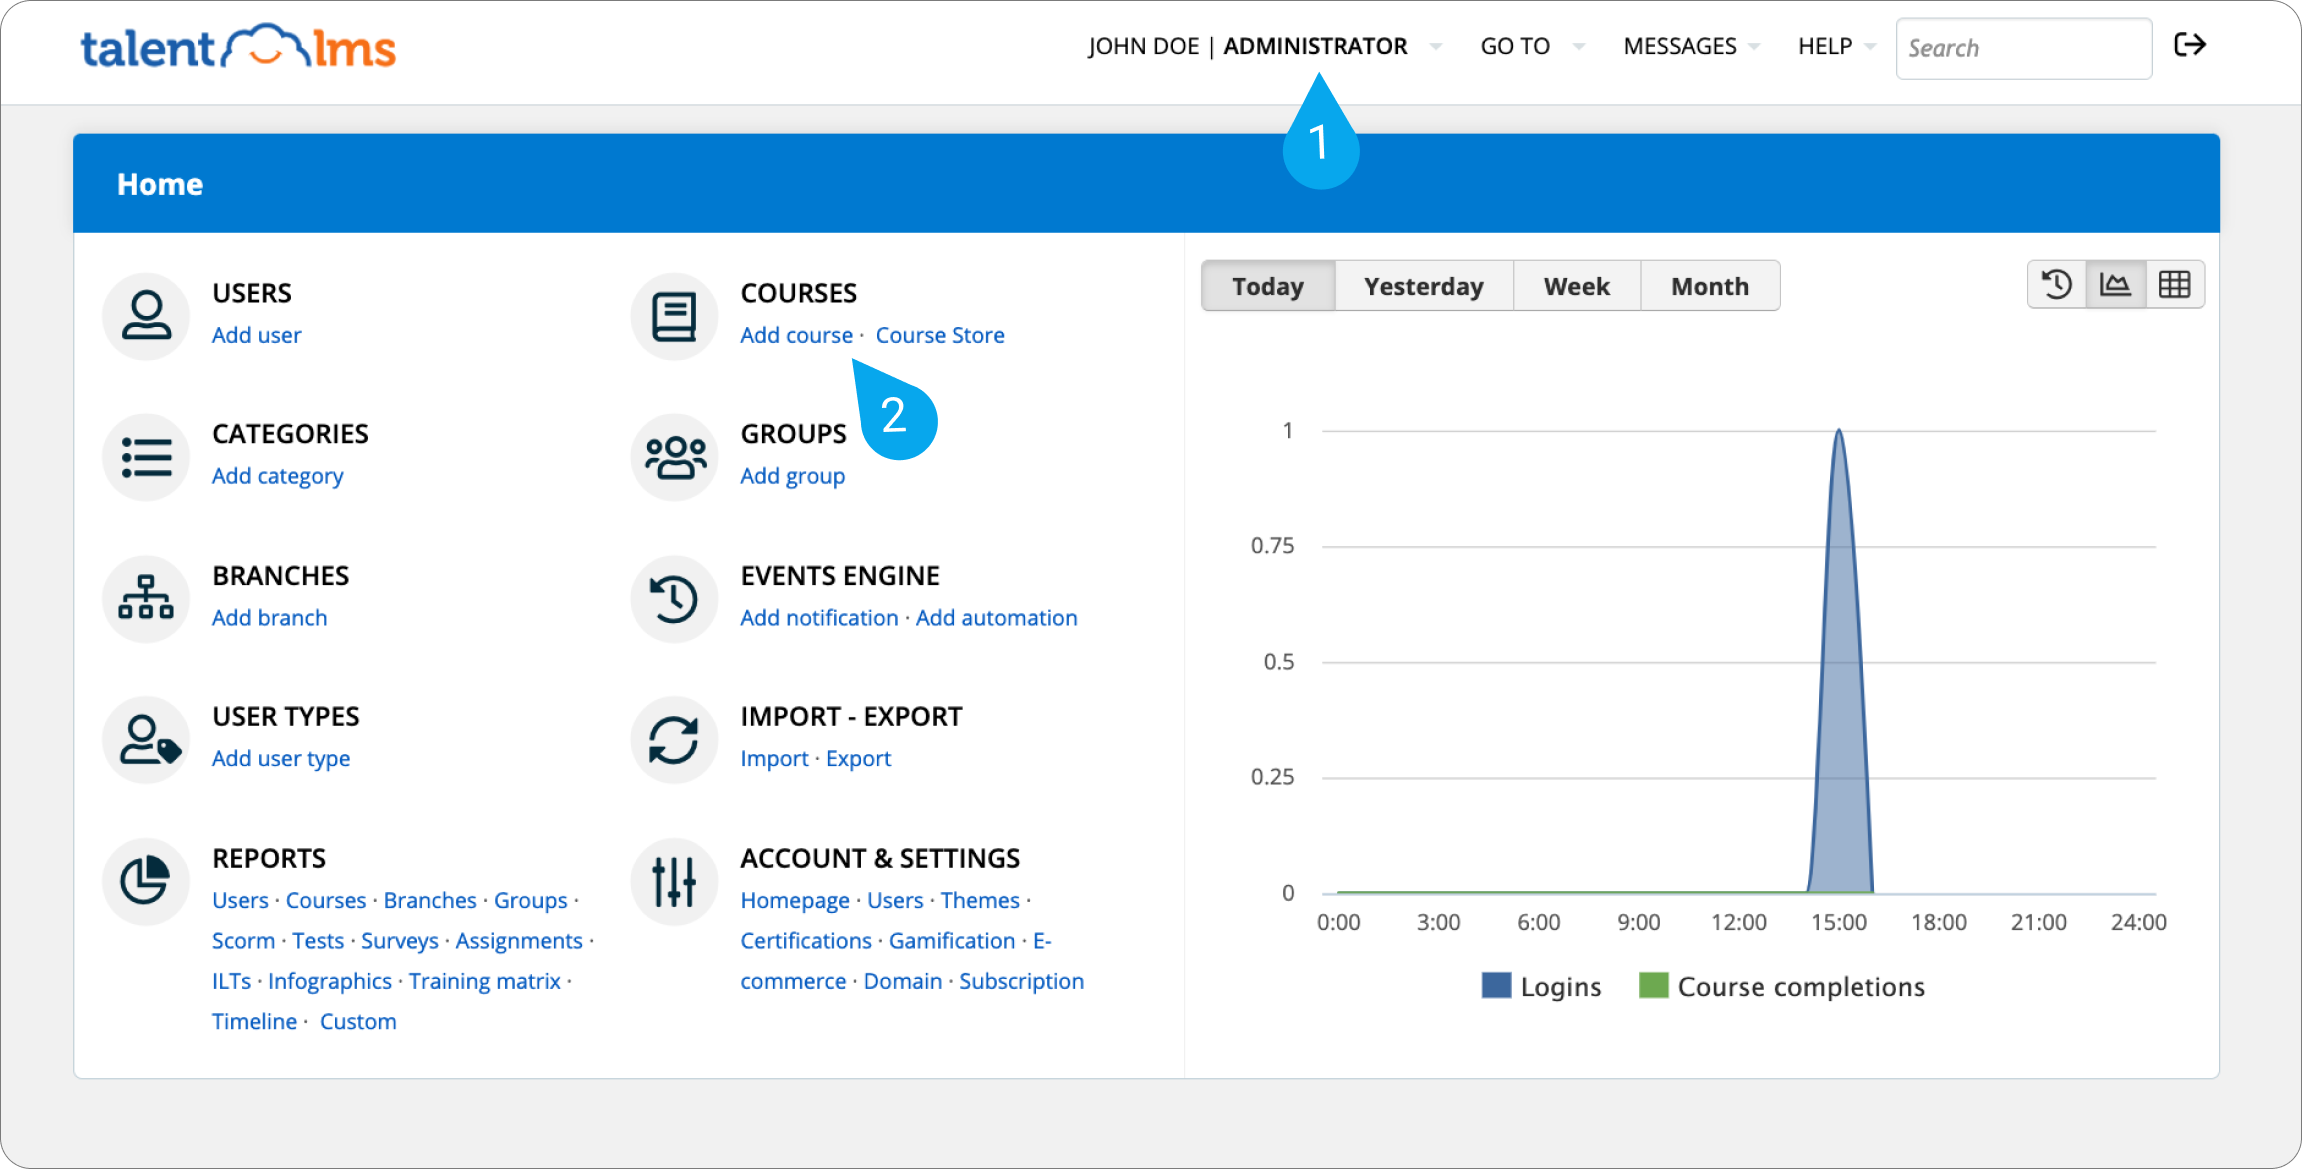The width and height of the screenshot is (2302, 1169).
Task: Click the Groups people icon
Action: [674, 457]
